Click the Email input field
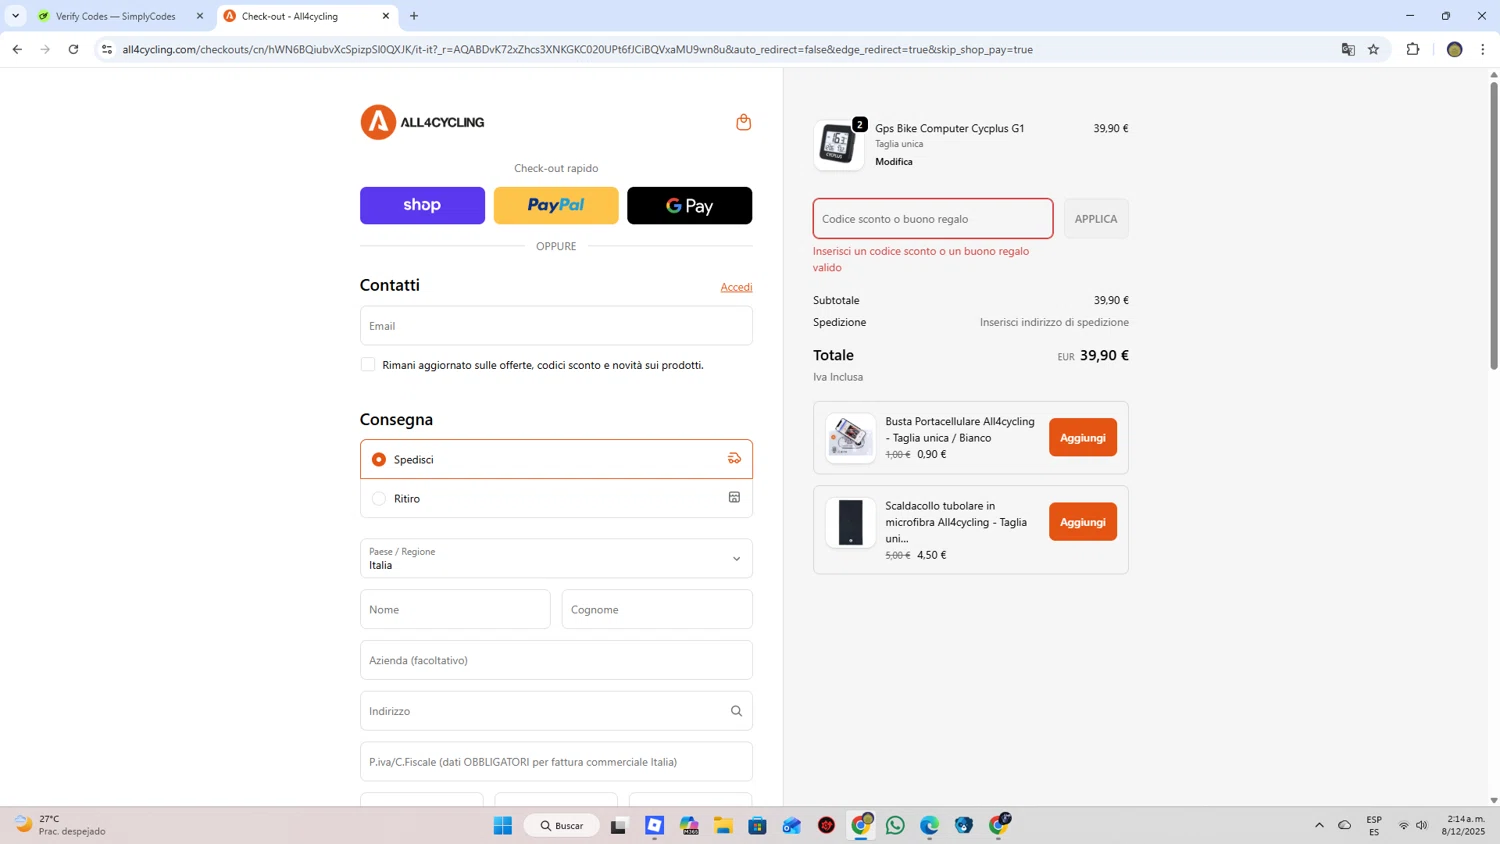 [556, 326]
